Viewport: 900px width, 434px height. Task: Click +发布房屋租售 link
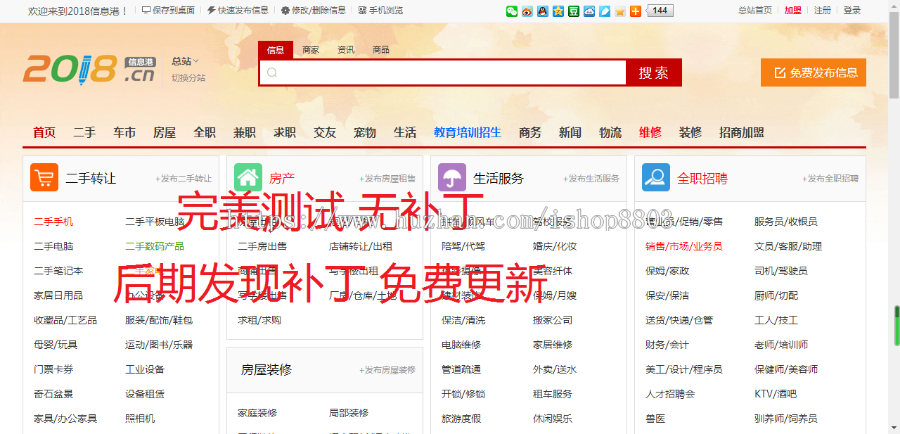pyautogui.click(x=387, y=179)
